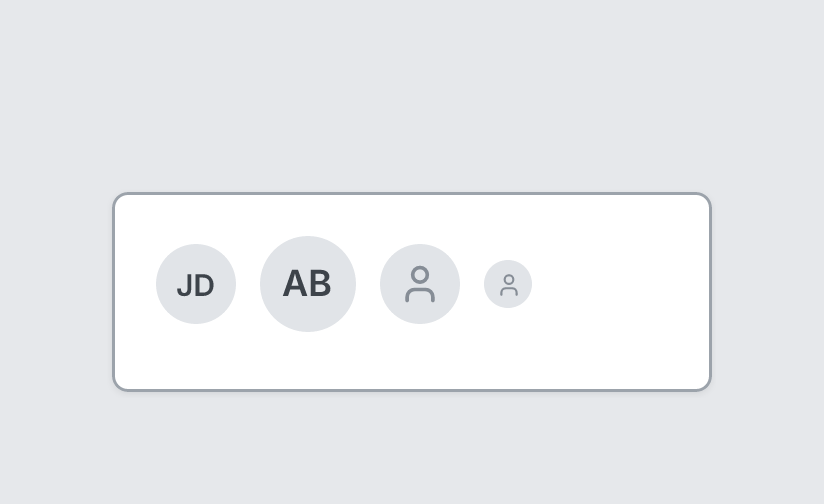Image resolution: width=824 pixels, height=504 pixels.
Task: Pick the last avatar in the row
Action: (x=508, y=284)
